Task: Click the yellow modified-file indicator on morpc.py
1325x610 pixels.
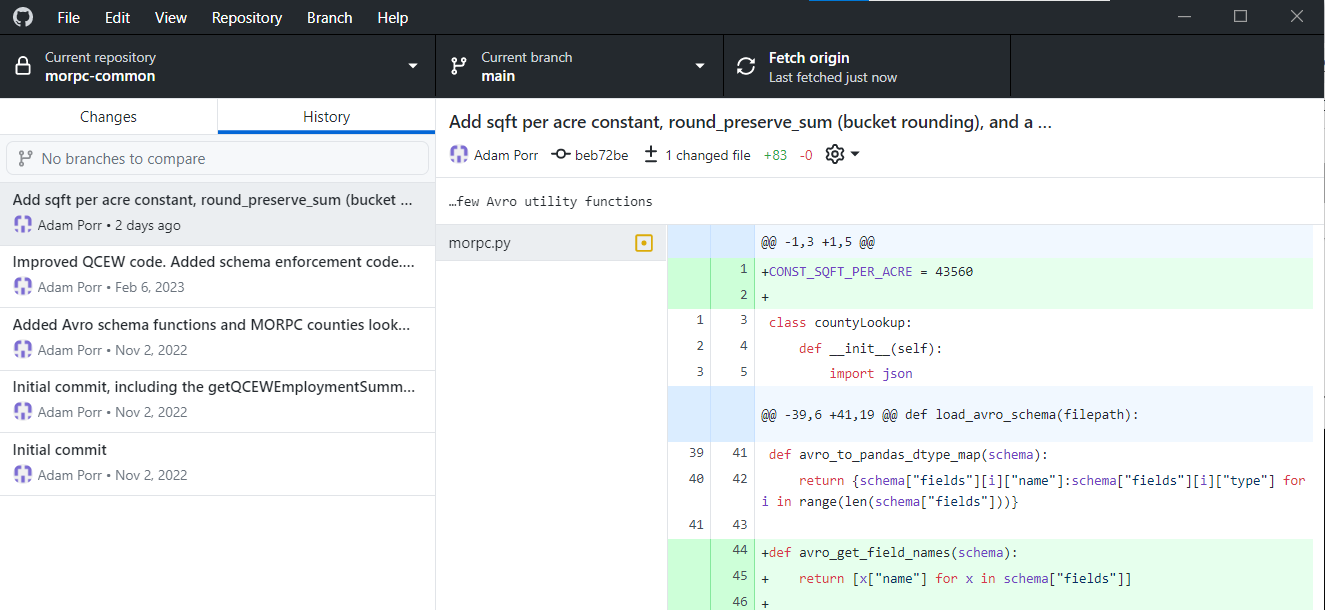Action: point(644,242)
